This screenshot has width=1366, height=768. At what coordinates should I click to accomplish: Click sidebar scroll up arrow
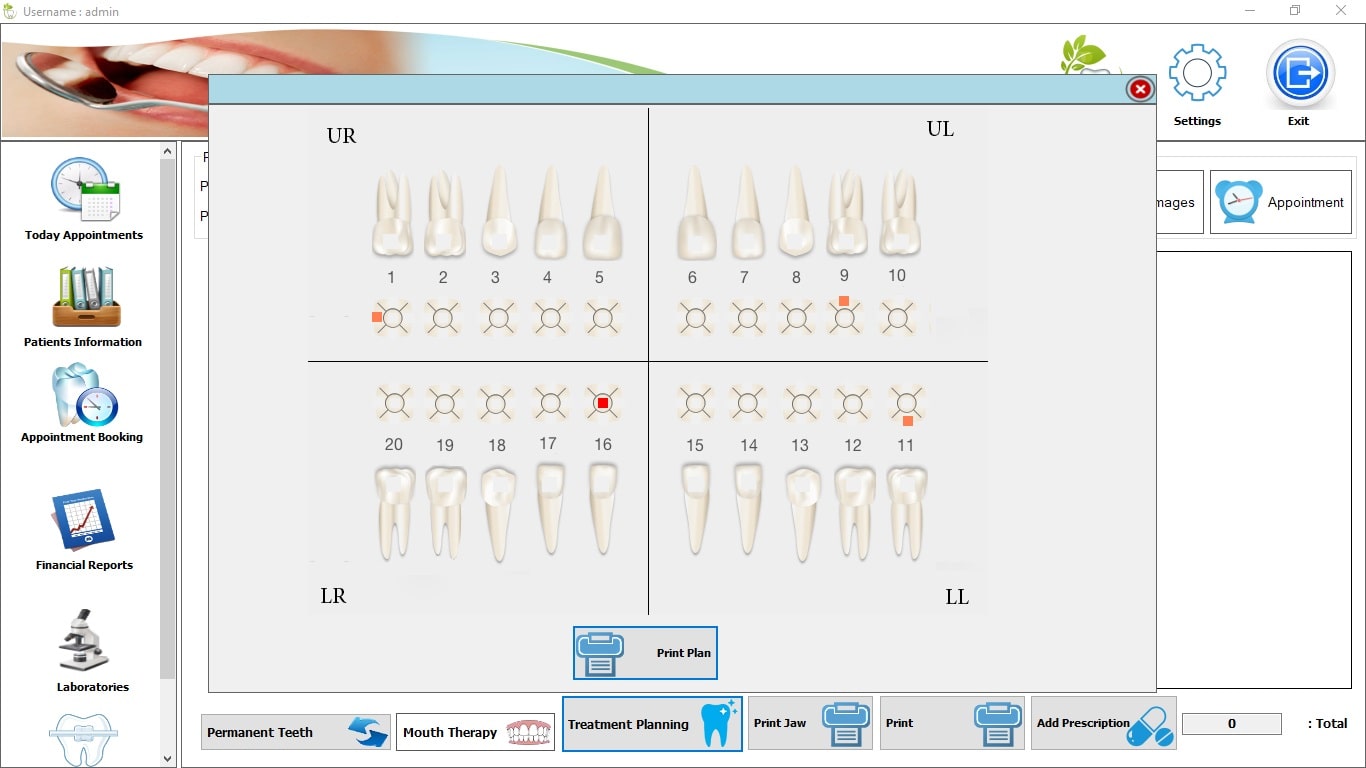coord(168,151)
